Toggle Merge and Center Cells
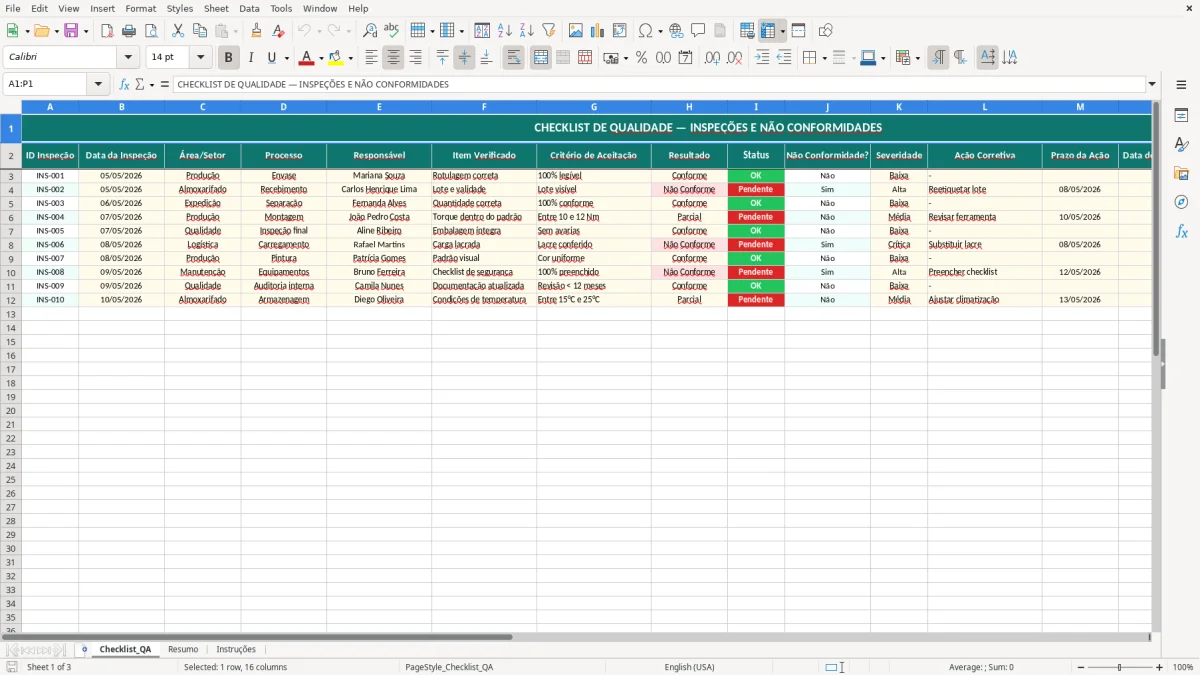Screen dimensions: 1200x675 click(x=541, y=58)
